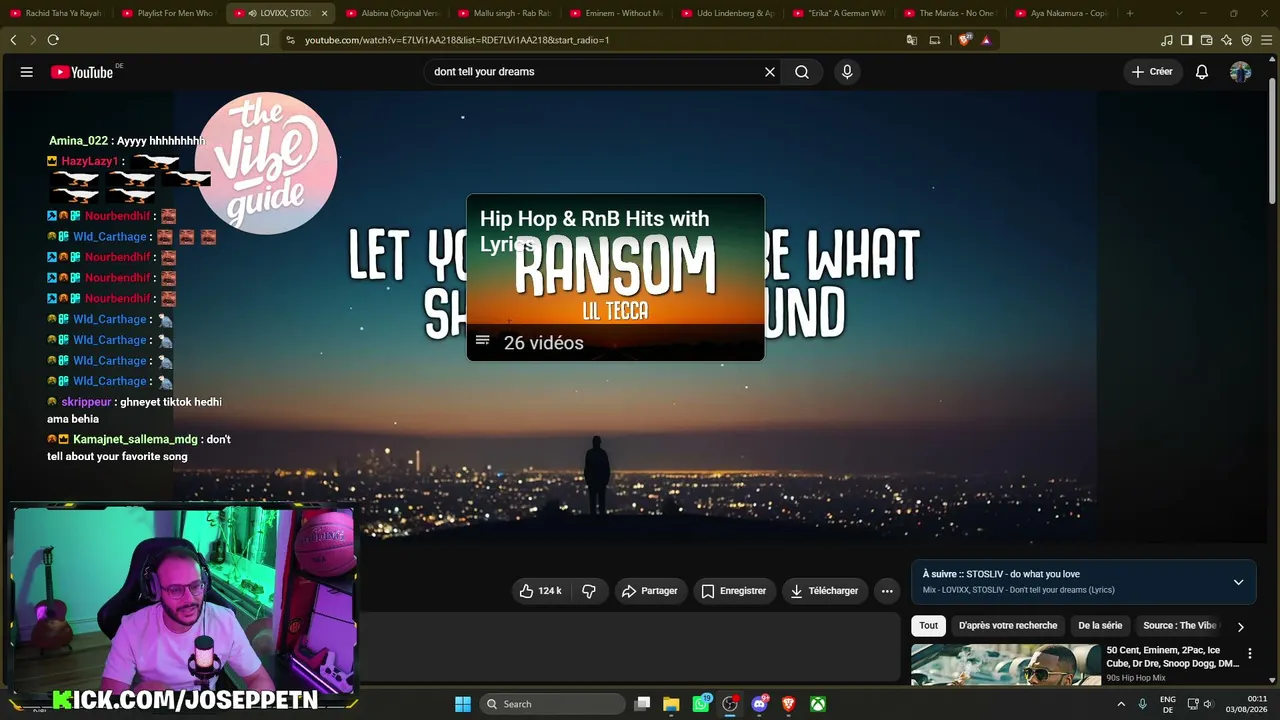The image size is (1280, 720).
Task: Show next filter chips with arrow
Action: click(1241, 627)
